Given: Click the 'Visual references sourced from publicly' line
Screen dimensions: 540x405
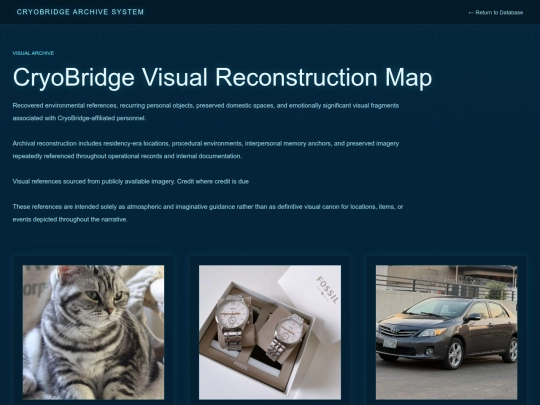Looking at the screenshot, I should pyautogui.click(x=131, y=181).
